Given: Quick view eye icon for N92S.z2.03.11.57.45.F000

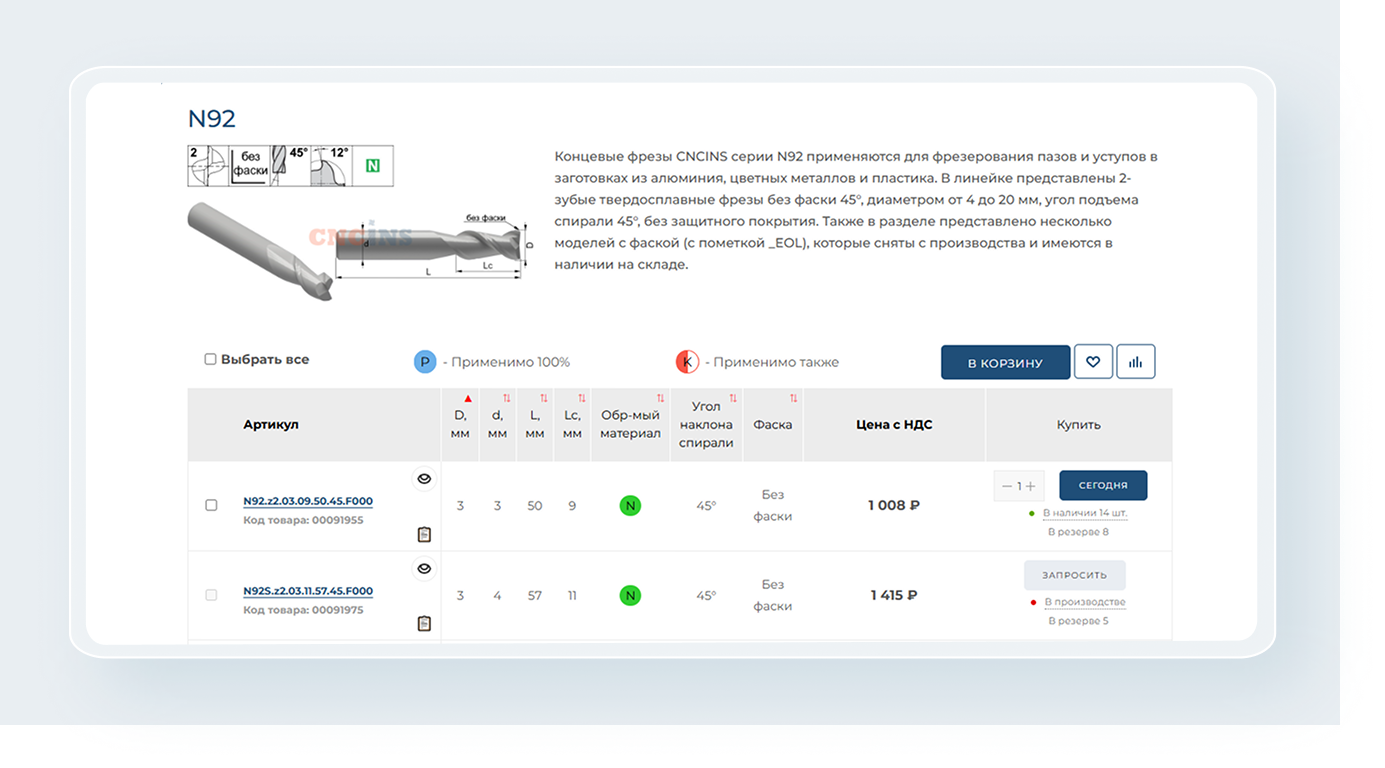Looking at the screenshot, I should [x=424, y=569].
